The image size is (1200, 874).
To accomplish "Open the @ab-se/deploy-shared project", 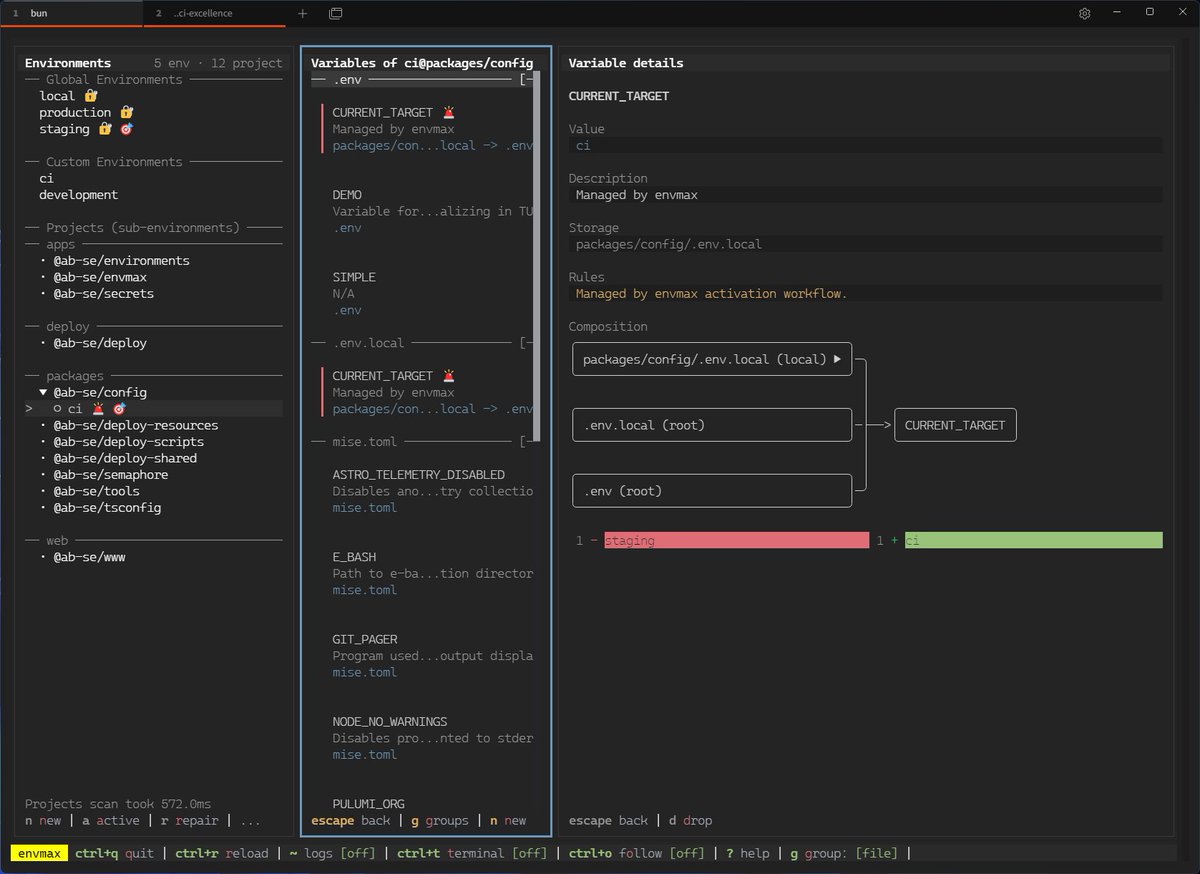I will (x=125, y=458).
